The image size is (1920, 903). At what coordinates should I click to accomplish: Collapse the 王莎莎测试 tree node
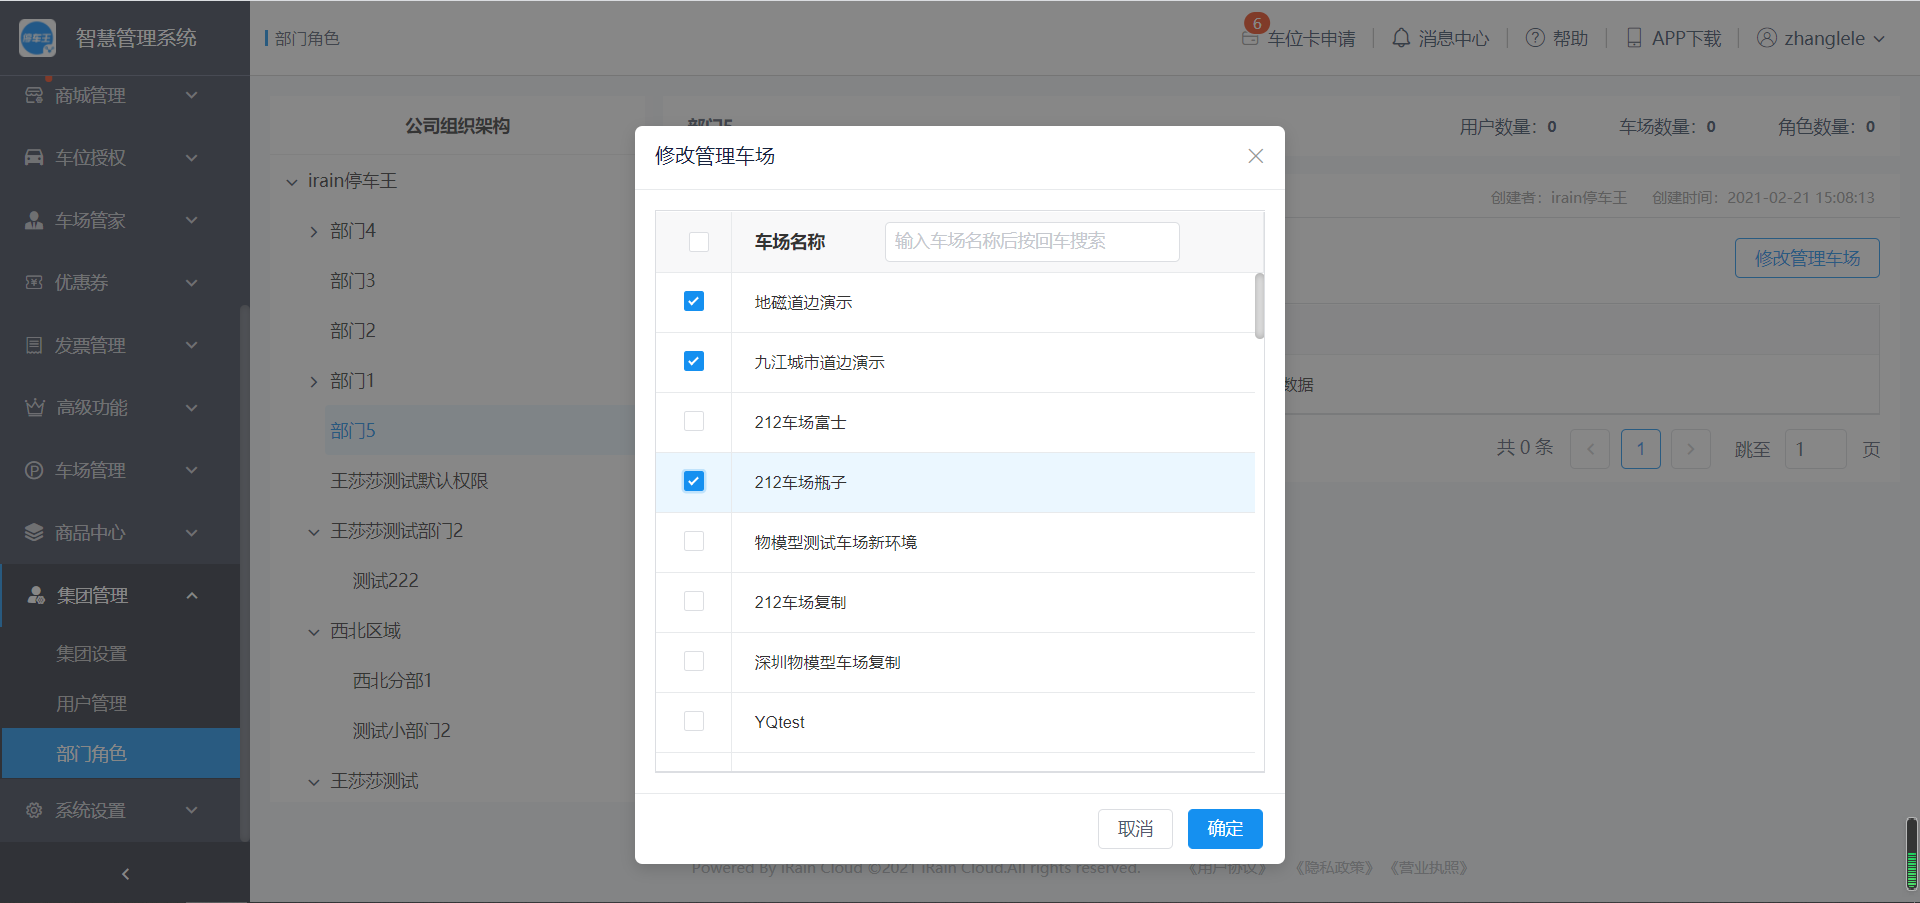314,782
